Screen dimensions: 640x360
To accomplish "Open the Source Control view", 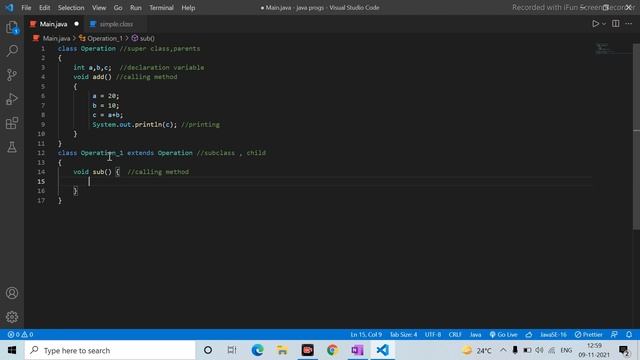I will click(12, 75).
